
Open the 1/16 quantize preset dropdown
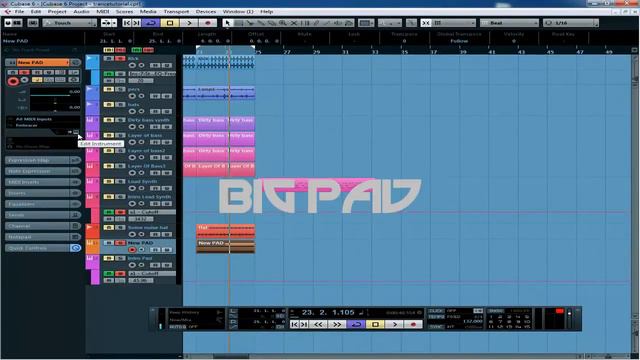click(571, 23)
